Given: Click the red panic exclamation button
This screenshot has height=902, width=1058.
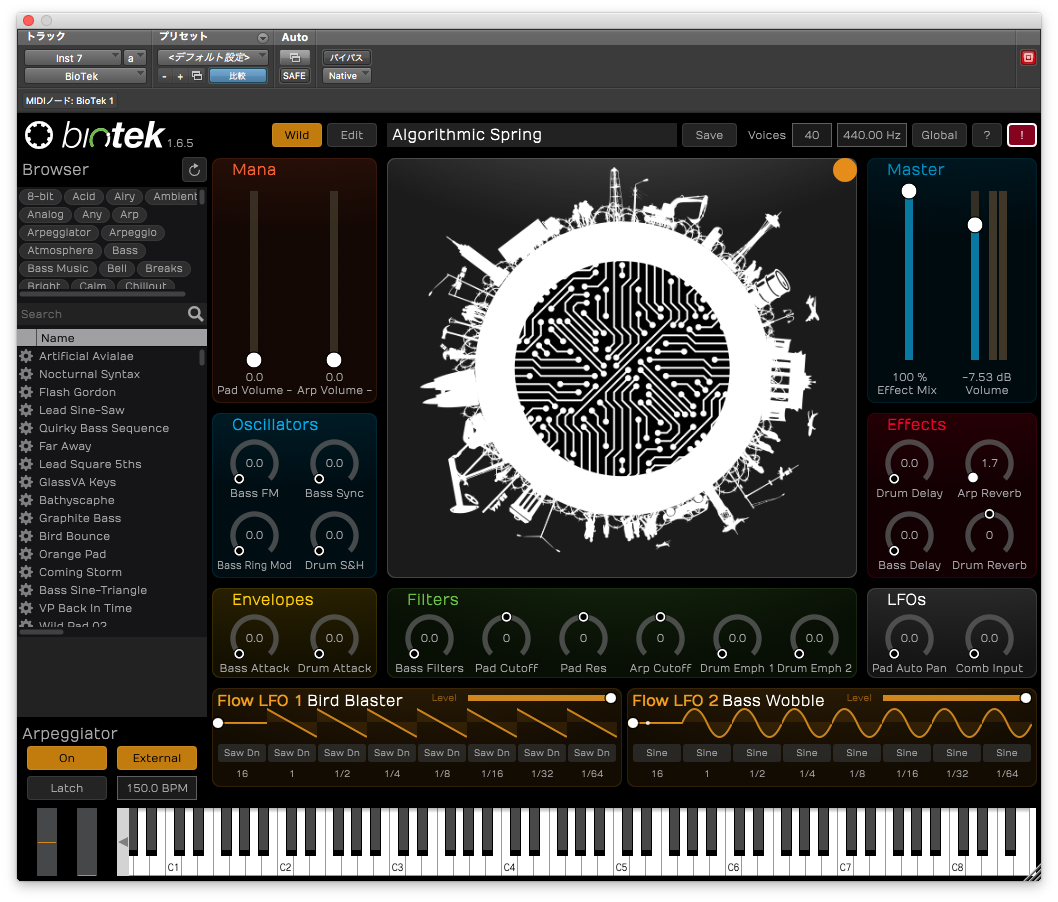Looking at the screenshot, I should 1022,135.
